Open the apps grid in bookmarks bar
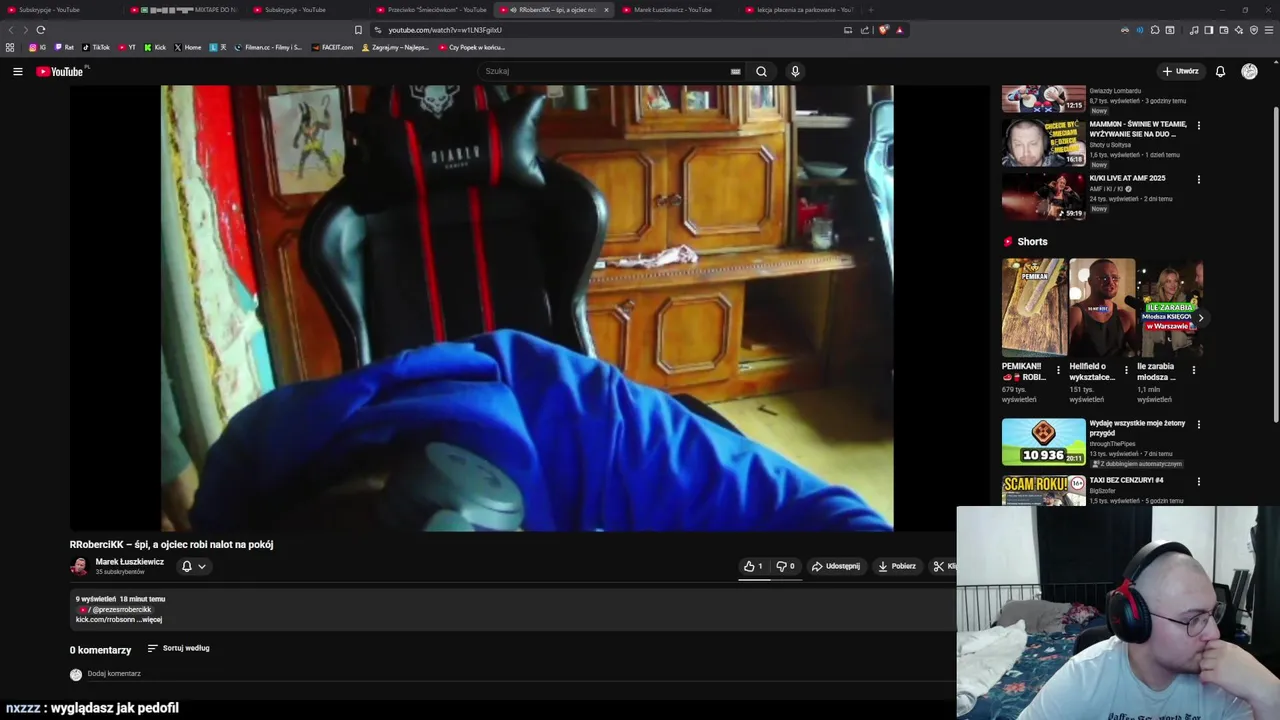Screen dimensions: 1280x720 [x=10, y=47]
